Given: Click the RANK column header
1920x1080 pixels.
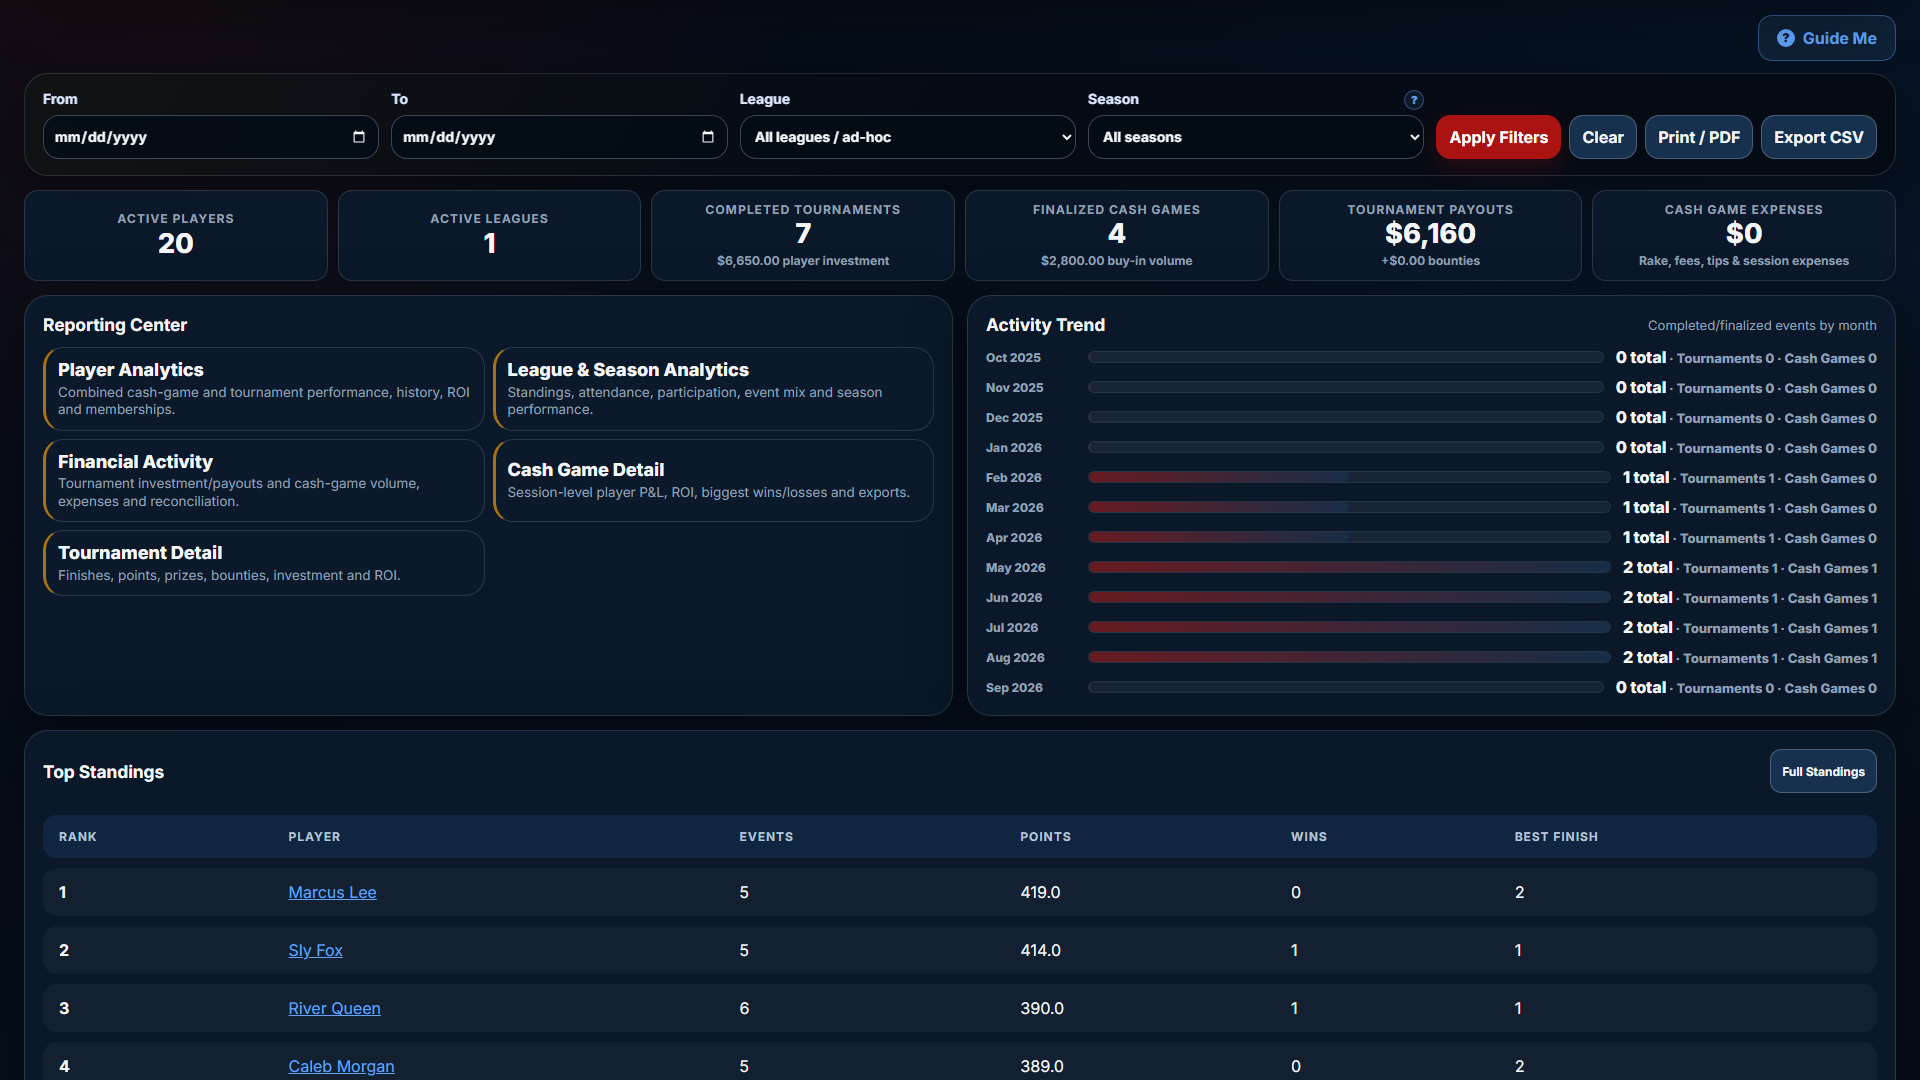Looking at the screenshot, I should 78,837.
